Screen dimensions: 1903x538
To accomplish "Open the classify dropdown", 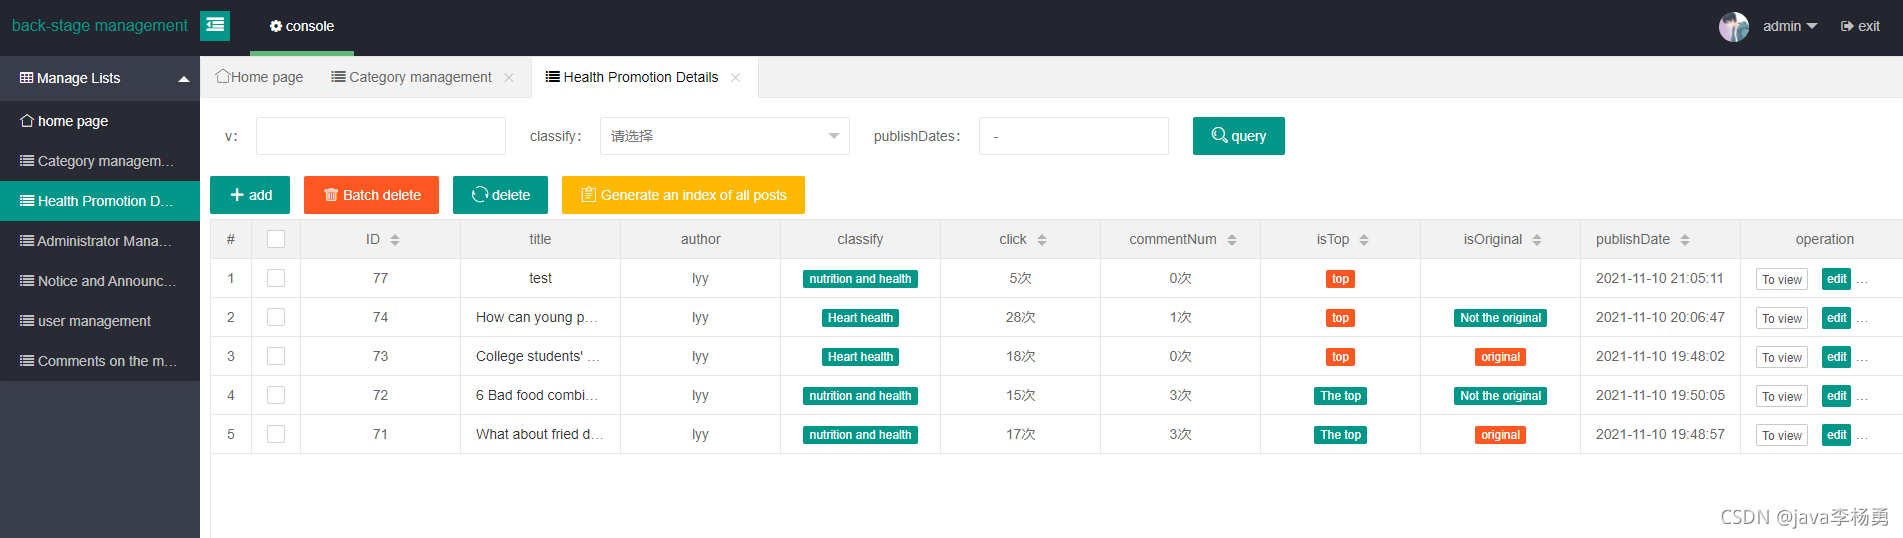I will point(724,136).
